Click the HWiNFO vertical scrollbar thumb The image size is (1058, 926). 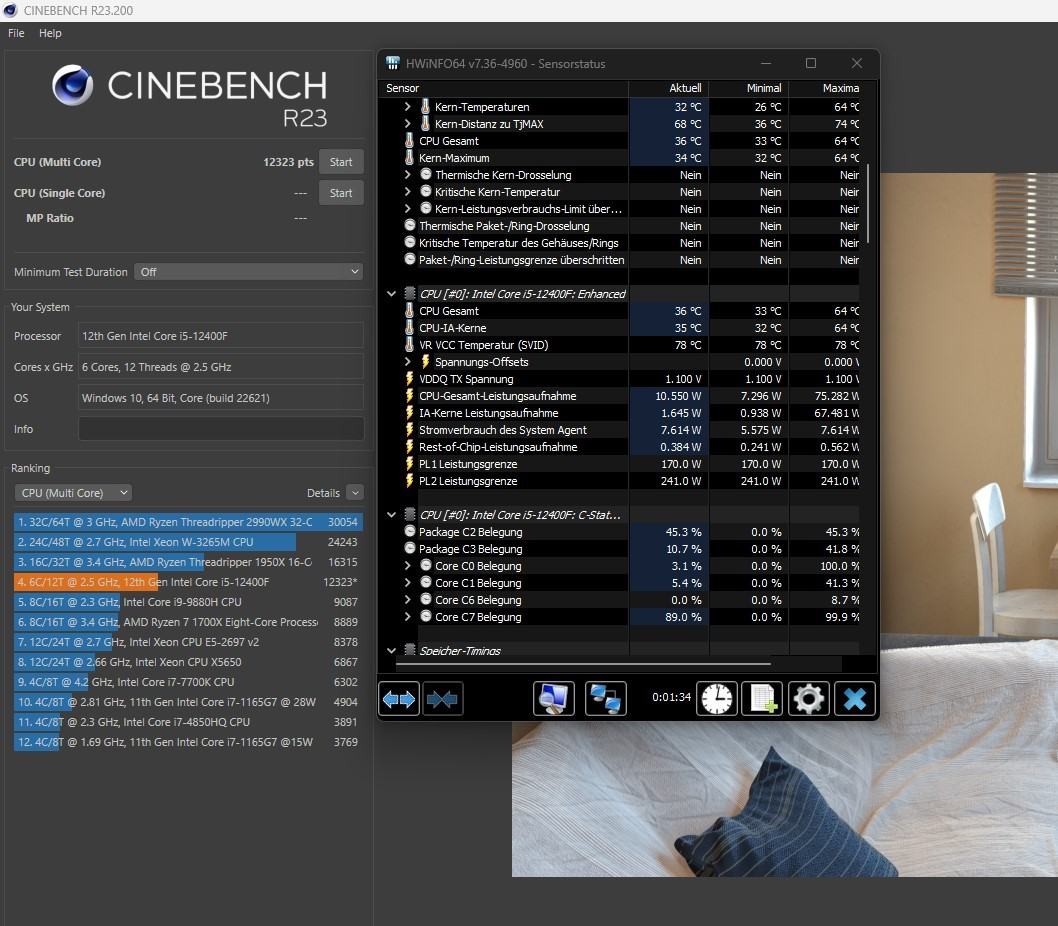(868, 202)
